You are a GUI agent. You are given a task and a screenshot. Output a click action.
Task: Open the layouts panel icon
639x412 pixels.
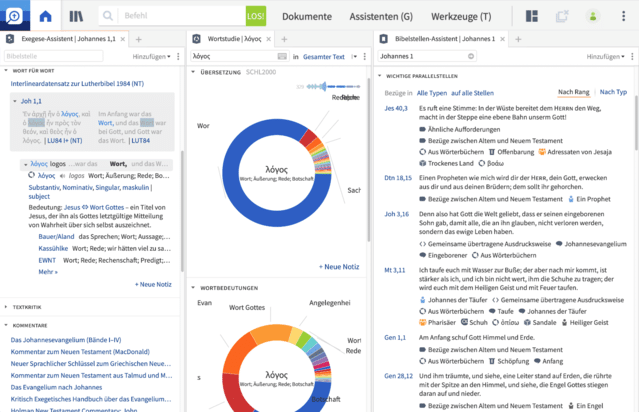(533, 16)
